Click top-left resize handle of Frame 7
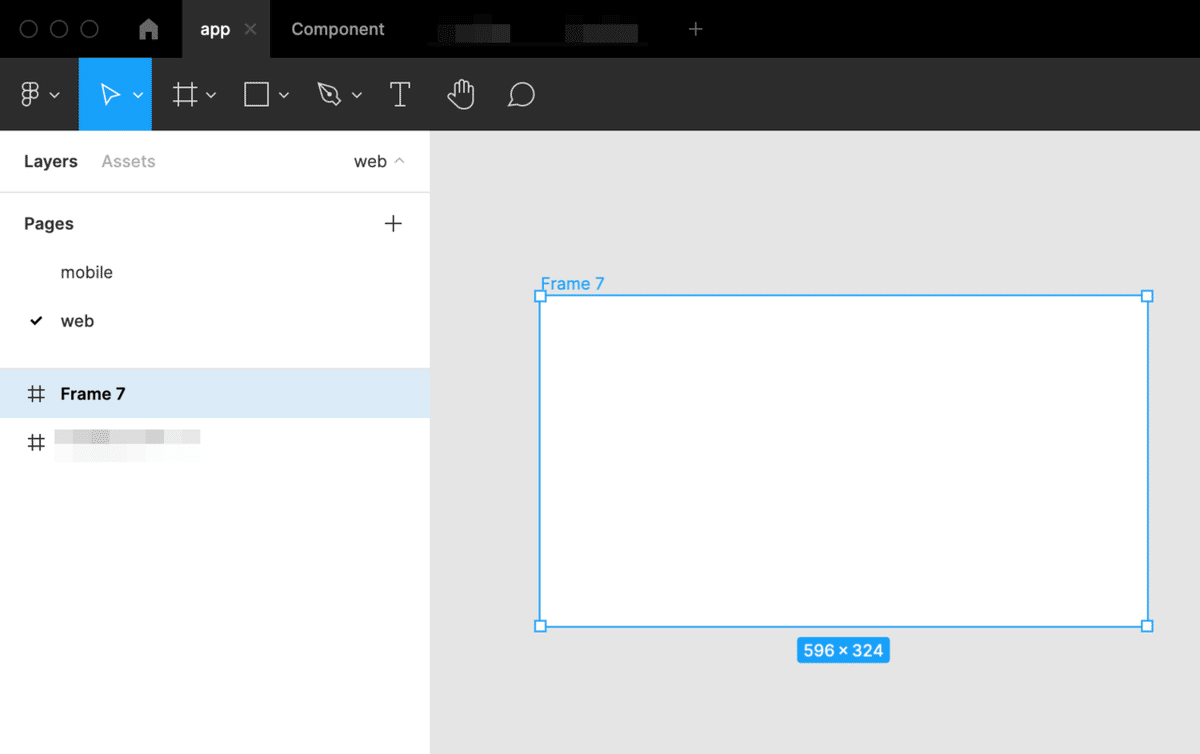 pos(540,296)
